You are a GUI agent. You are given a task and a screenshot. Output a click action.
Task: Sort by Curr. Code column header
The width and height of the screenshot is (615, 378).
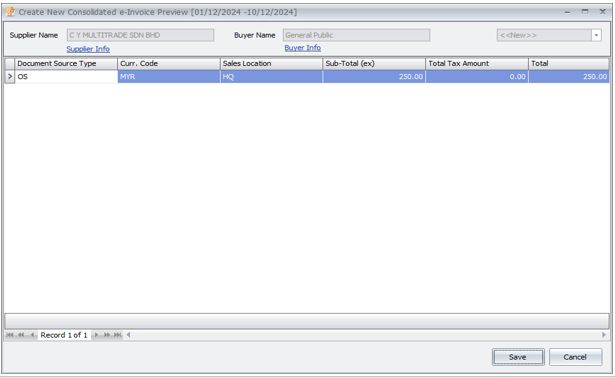[169, 64]
